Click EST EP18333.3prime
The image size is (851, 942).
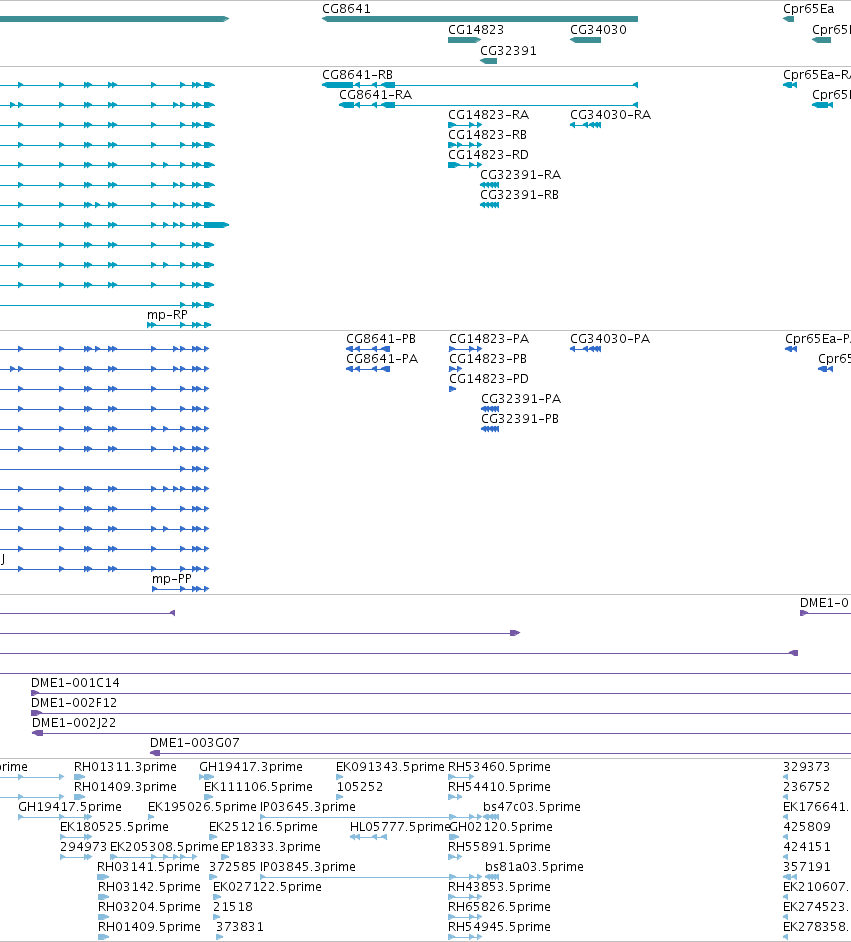click(x=271, y=847)
